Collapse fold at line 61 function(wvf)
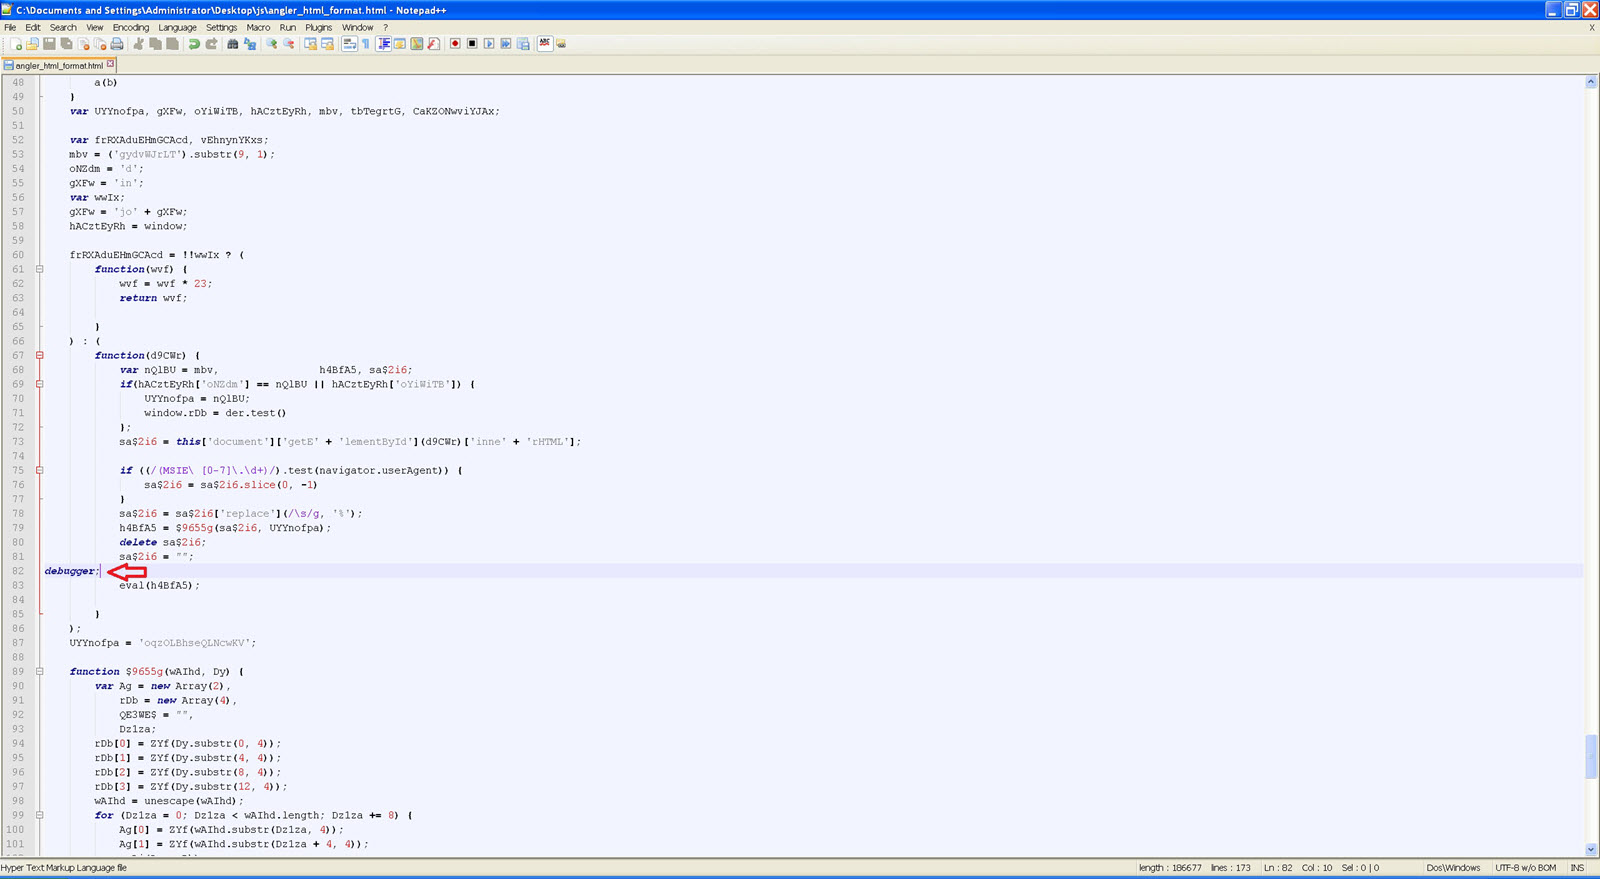Image resolution: width=1600 pixels, height=879 pixels. coord(40,269)
